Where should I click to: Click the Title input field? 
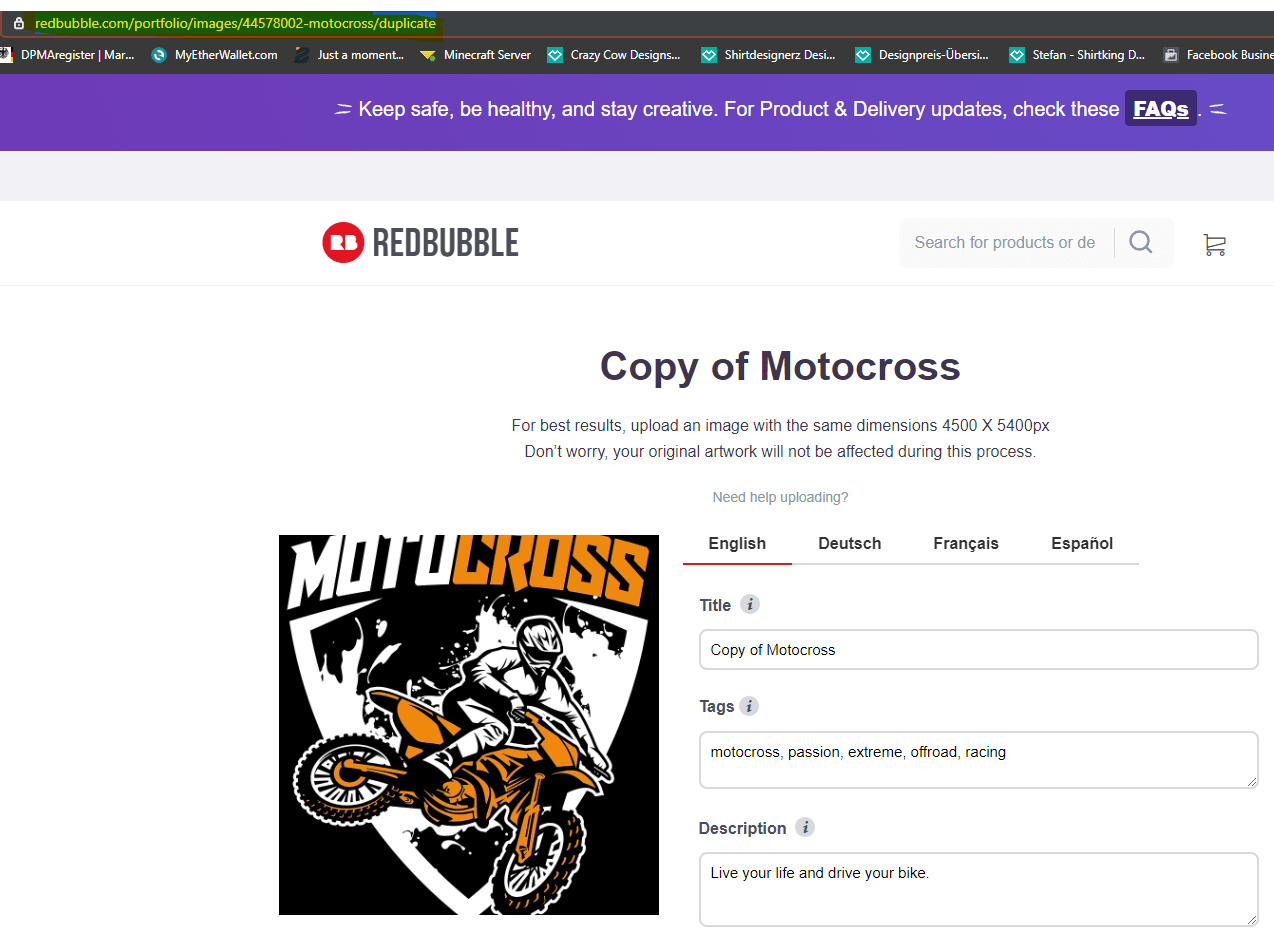[x=978, y=650]
